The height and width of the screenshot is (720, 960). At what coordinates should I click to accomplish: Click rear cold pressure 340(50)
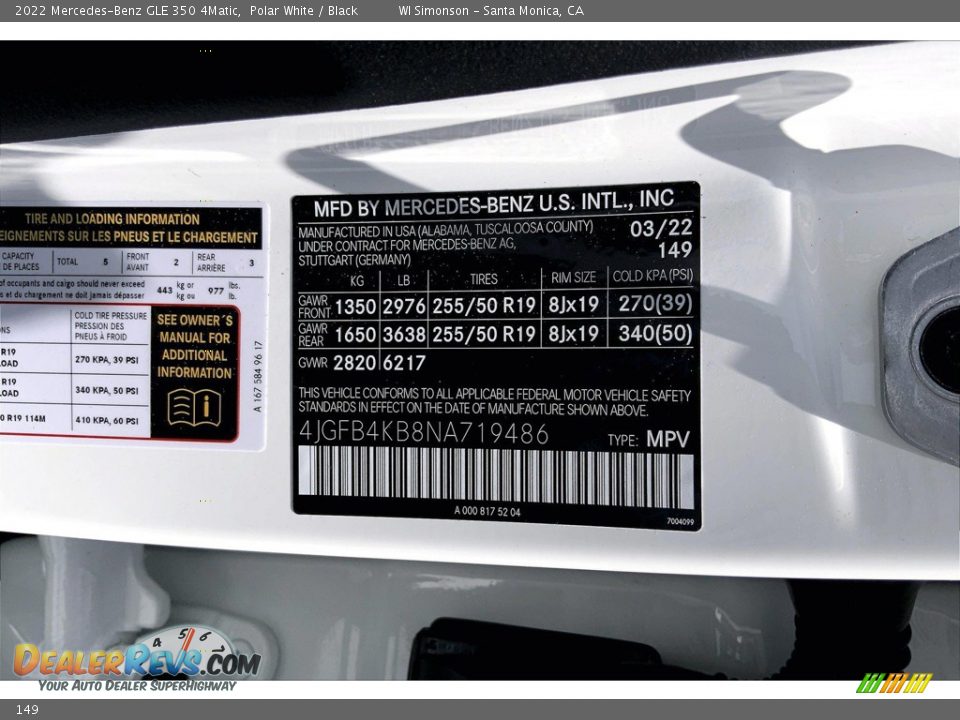pos(655,334)
